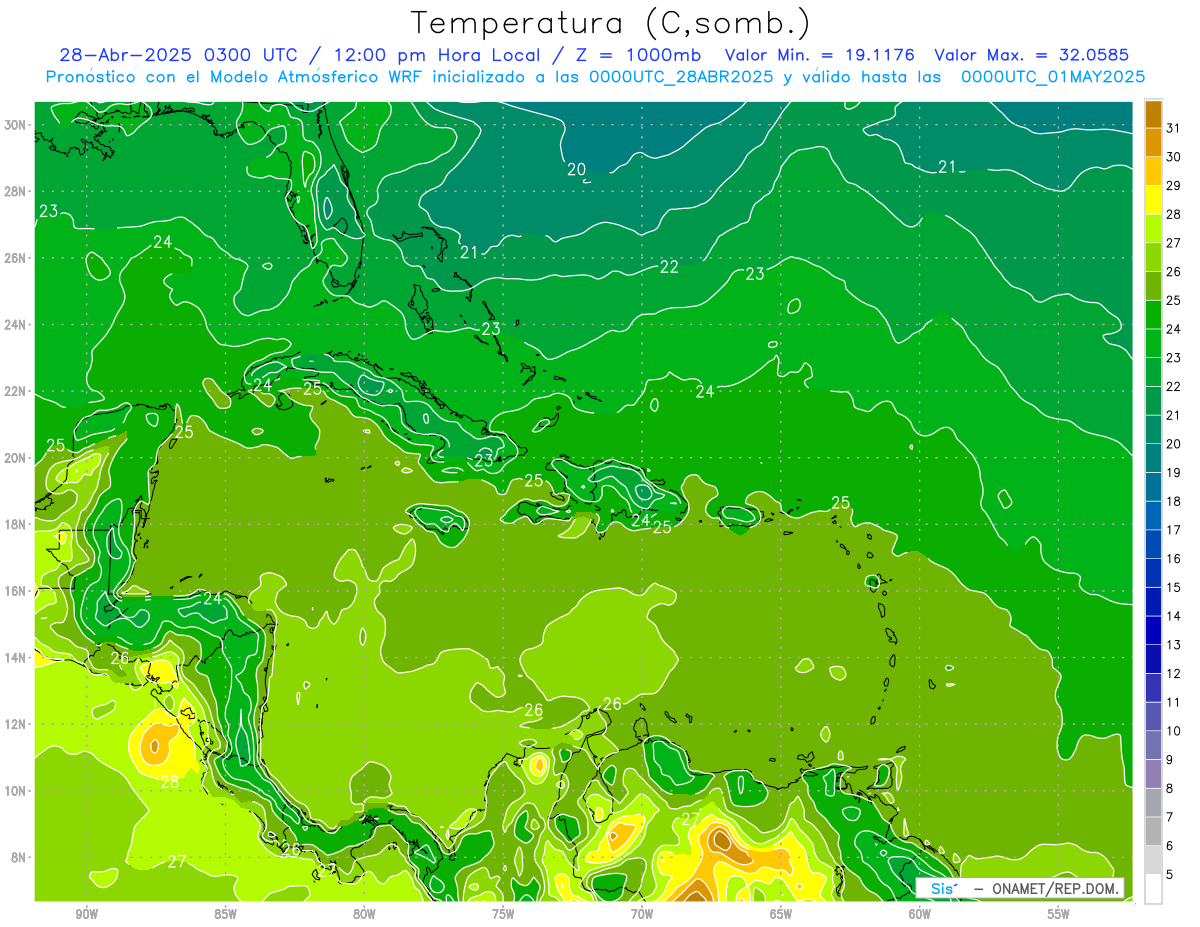
Task: Click the 55W longitude axis label
Action: tap(1059, 914)
